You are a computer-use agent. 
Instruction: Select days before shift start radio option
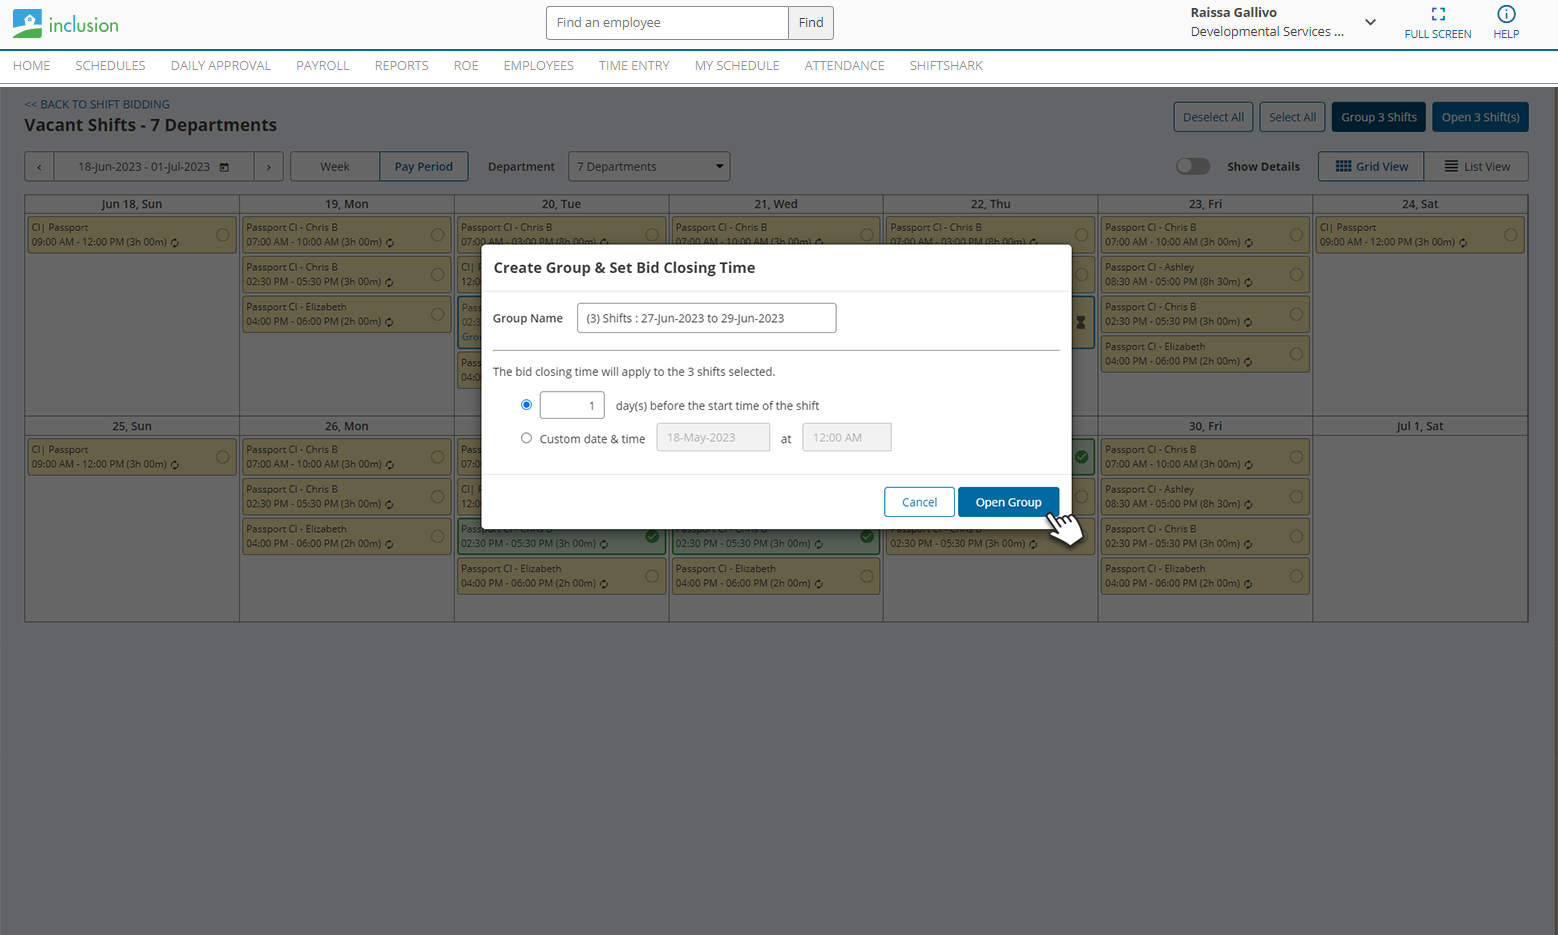(526, 405)
